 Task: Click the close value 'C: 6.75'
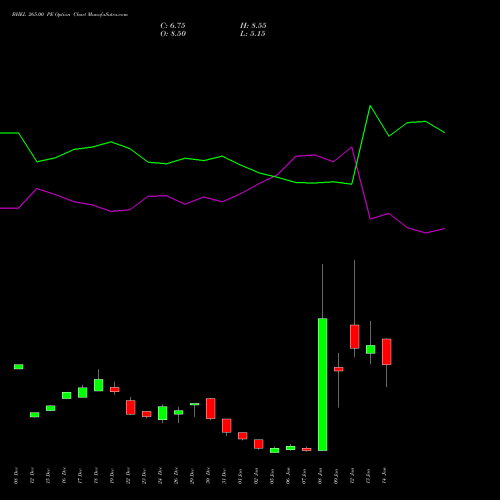[173, 26]
